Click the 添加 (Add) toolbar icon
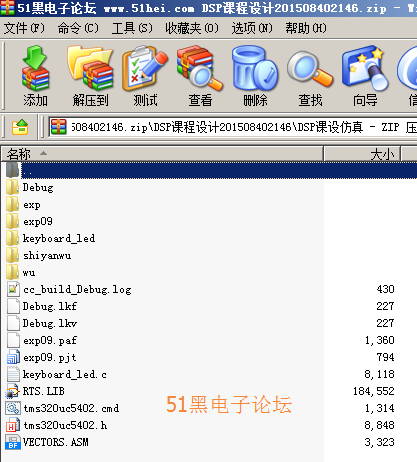 [x=35, y=76]
